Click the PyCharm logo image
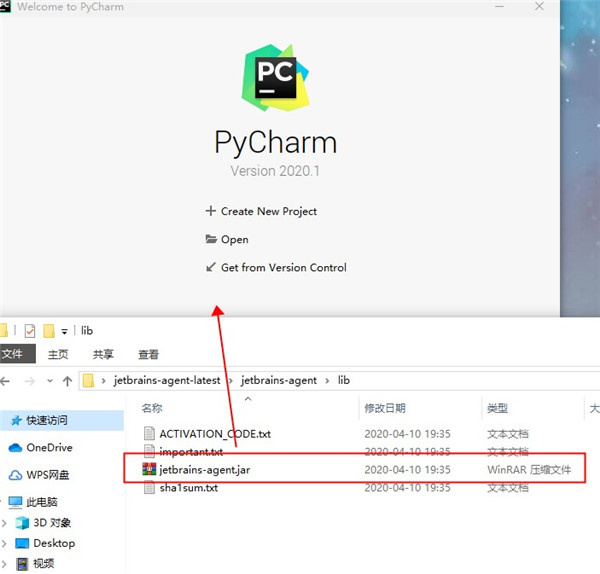This screenshot has height=574, width=600. 276,78
